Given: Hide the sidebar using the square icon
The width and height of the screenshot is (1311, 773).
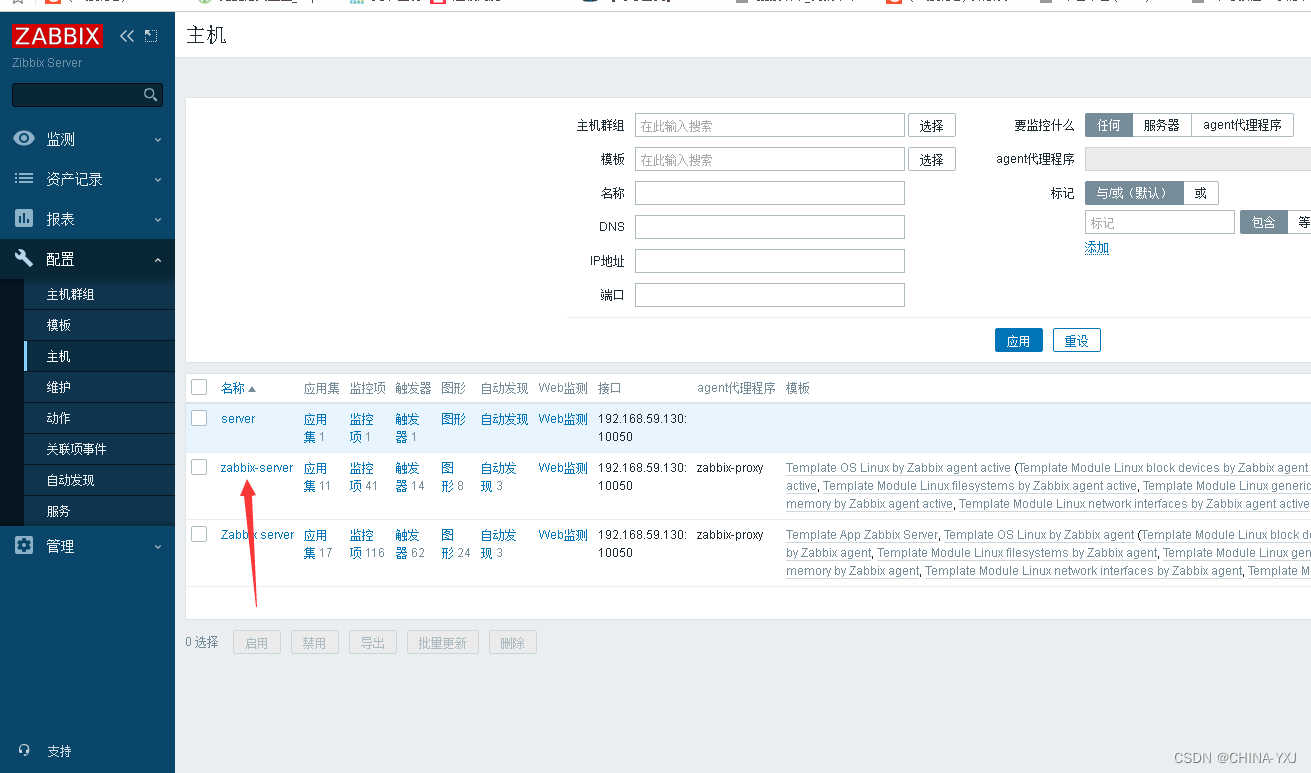Looking at the screenshot, I should pyautogui.click(x=151, y=36).
